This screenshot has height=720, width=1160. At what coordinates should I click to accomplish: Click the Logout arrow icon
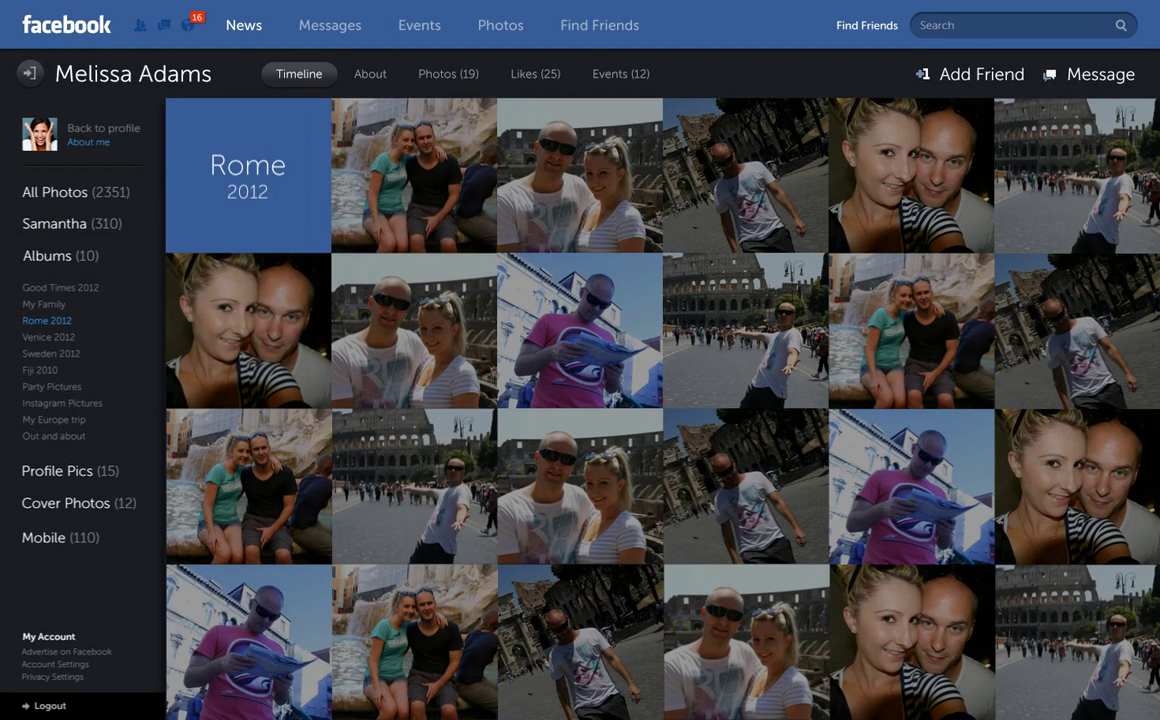tap(26, 706)
